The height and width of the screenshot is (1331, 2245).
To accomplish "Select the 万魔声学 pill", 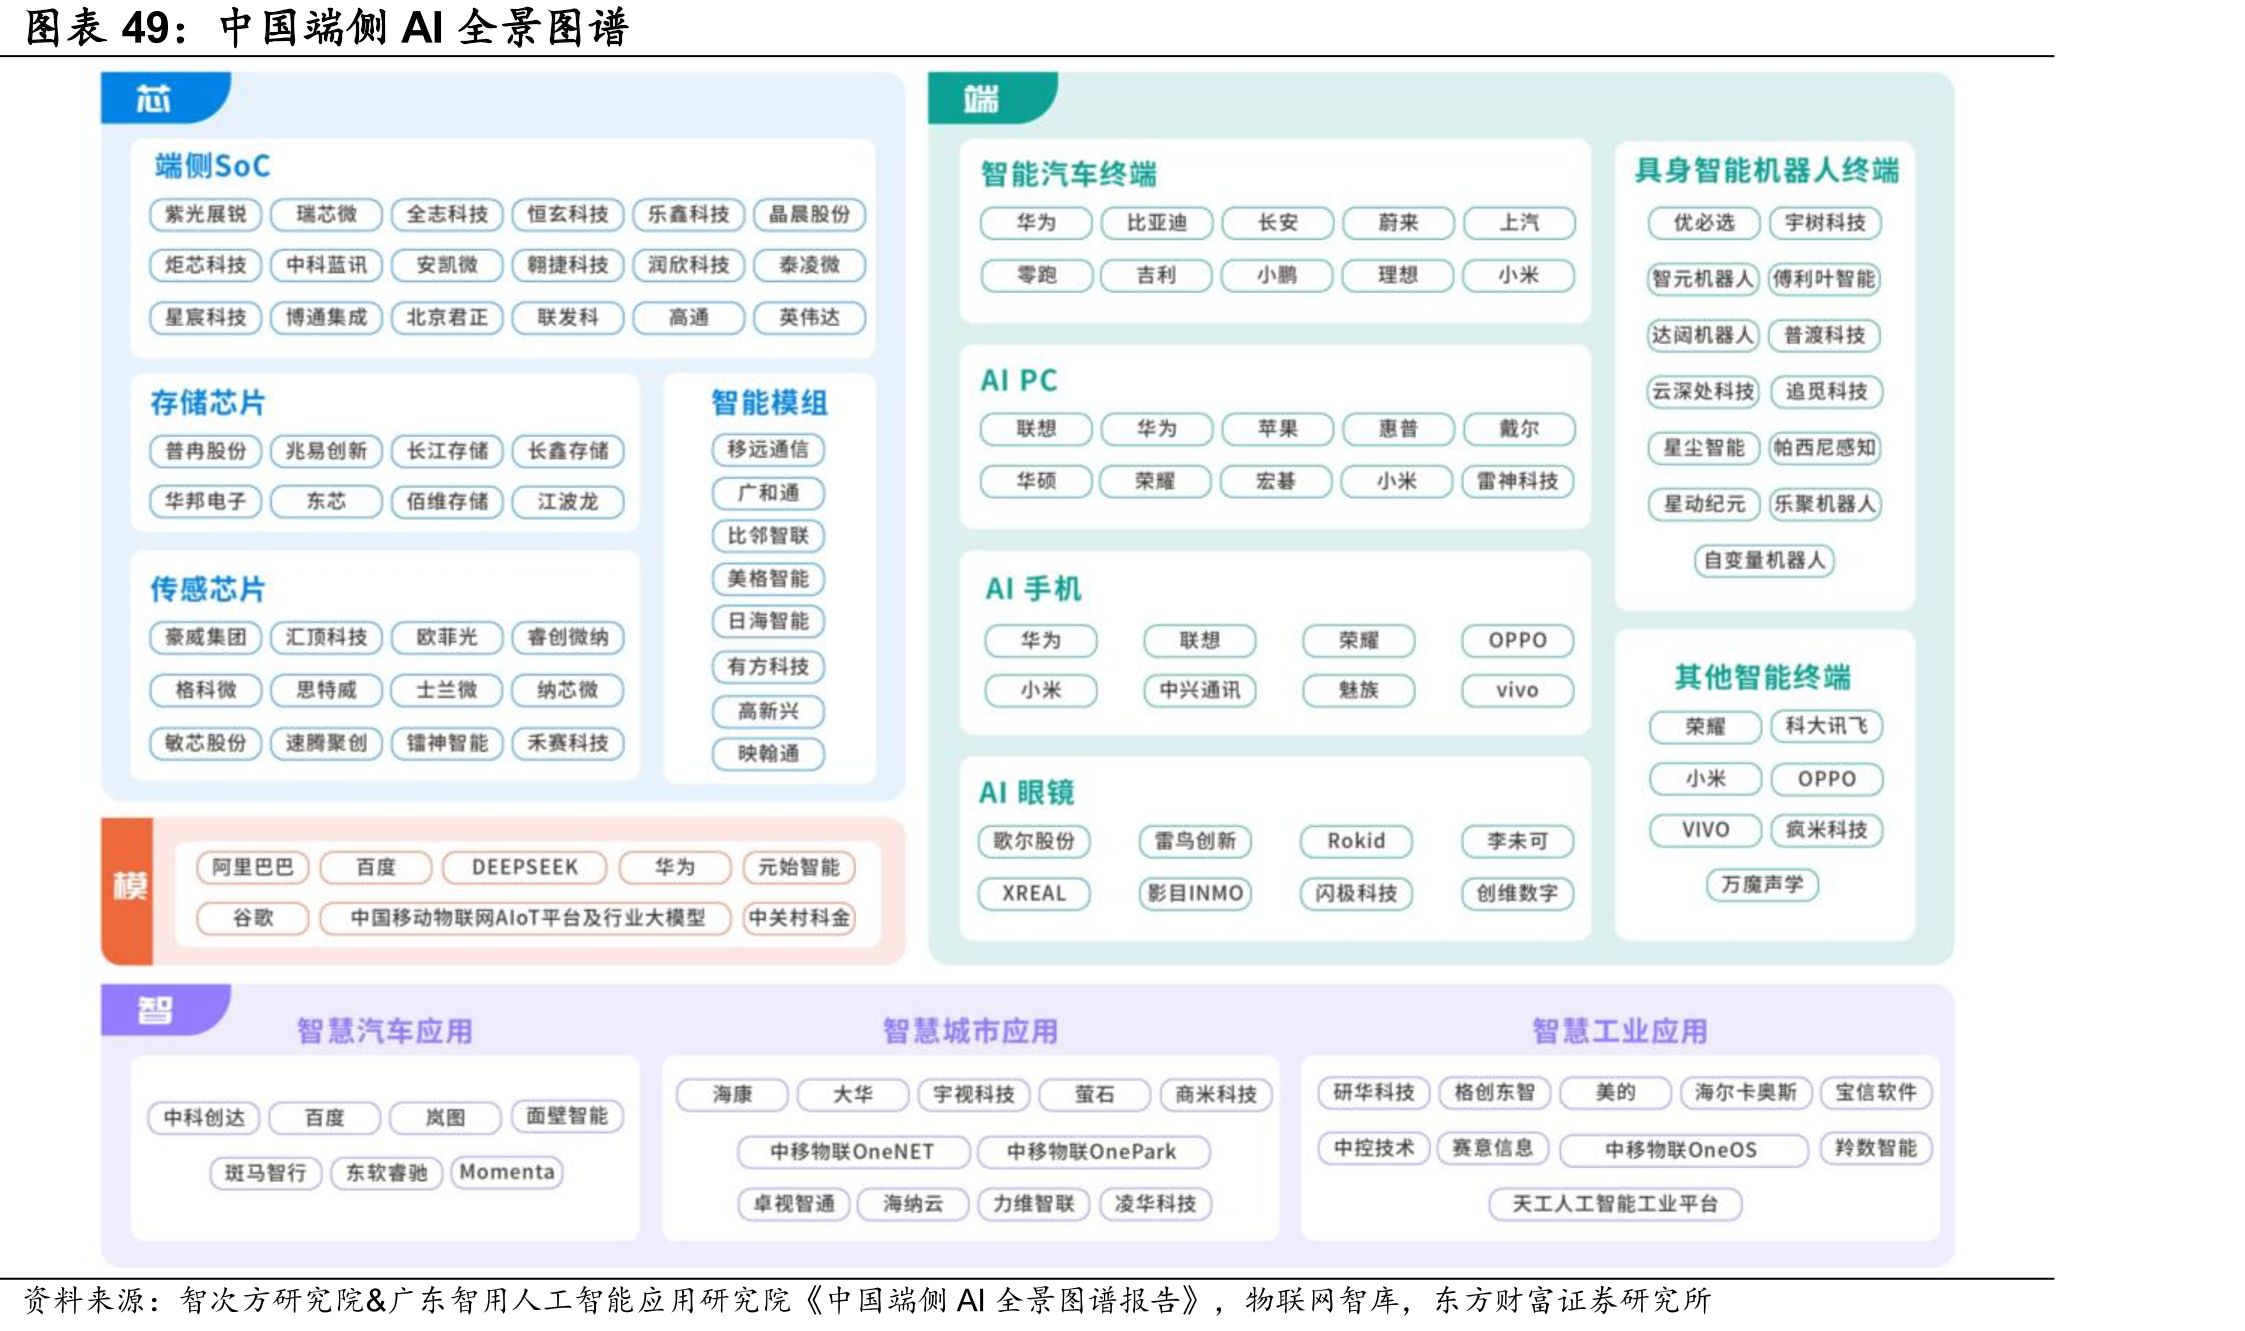I will tap(1763, 884).
